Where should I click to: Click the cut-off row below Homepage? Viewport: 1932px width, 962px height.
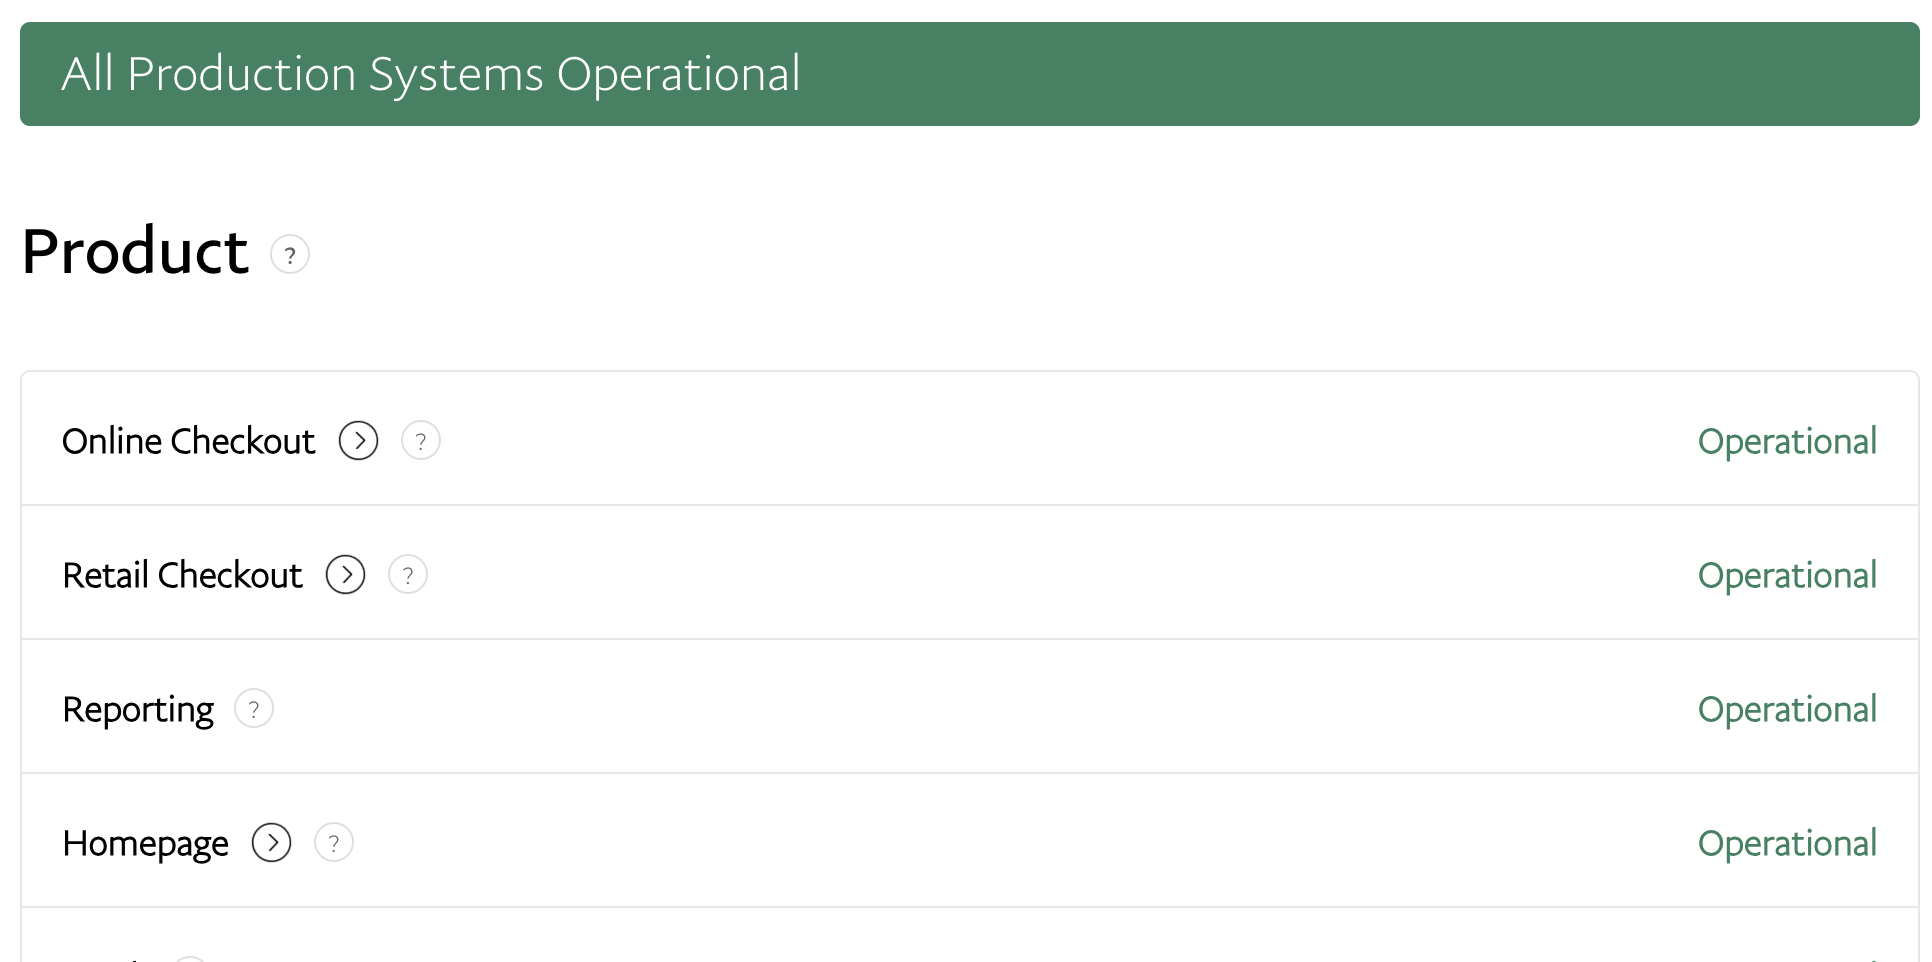click(968, 942)
